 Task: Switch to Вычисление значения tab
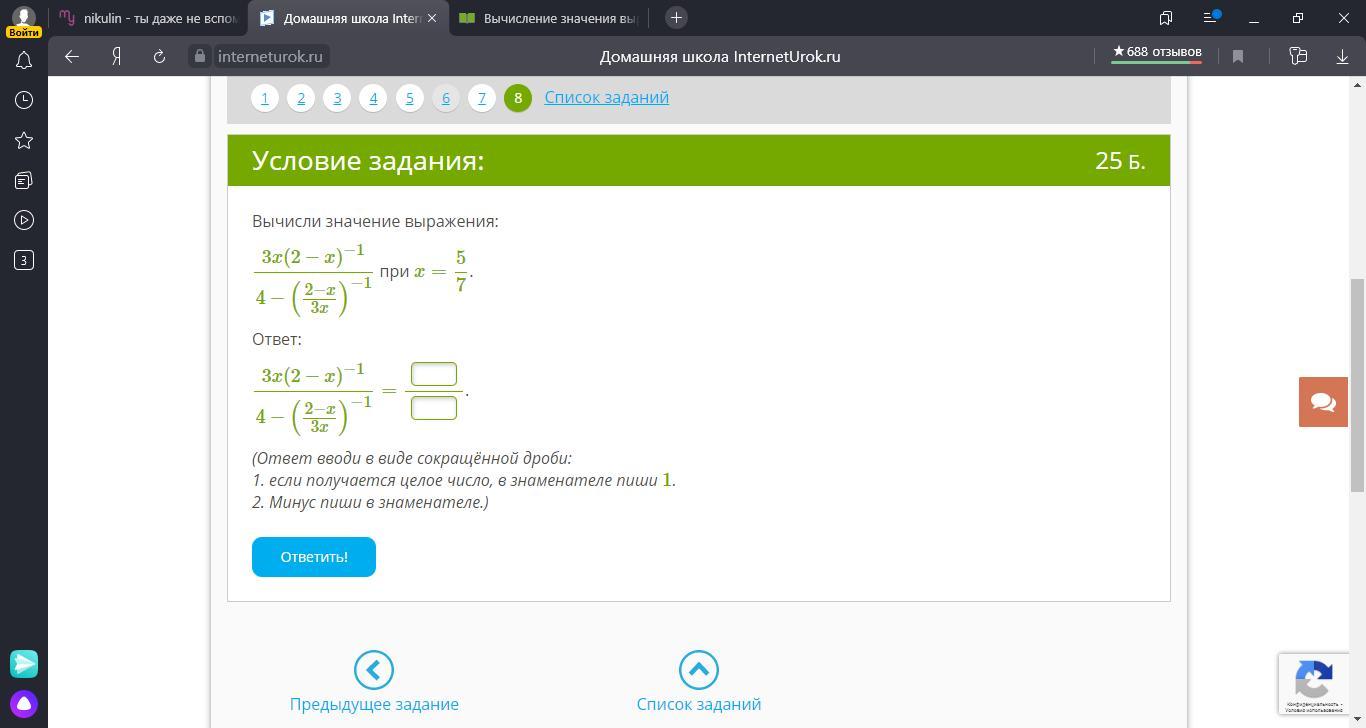(x=550, y=18)
